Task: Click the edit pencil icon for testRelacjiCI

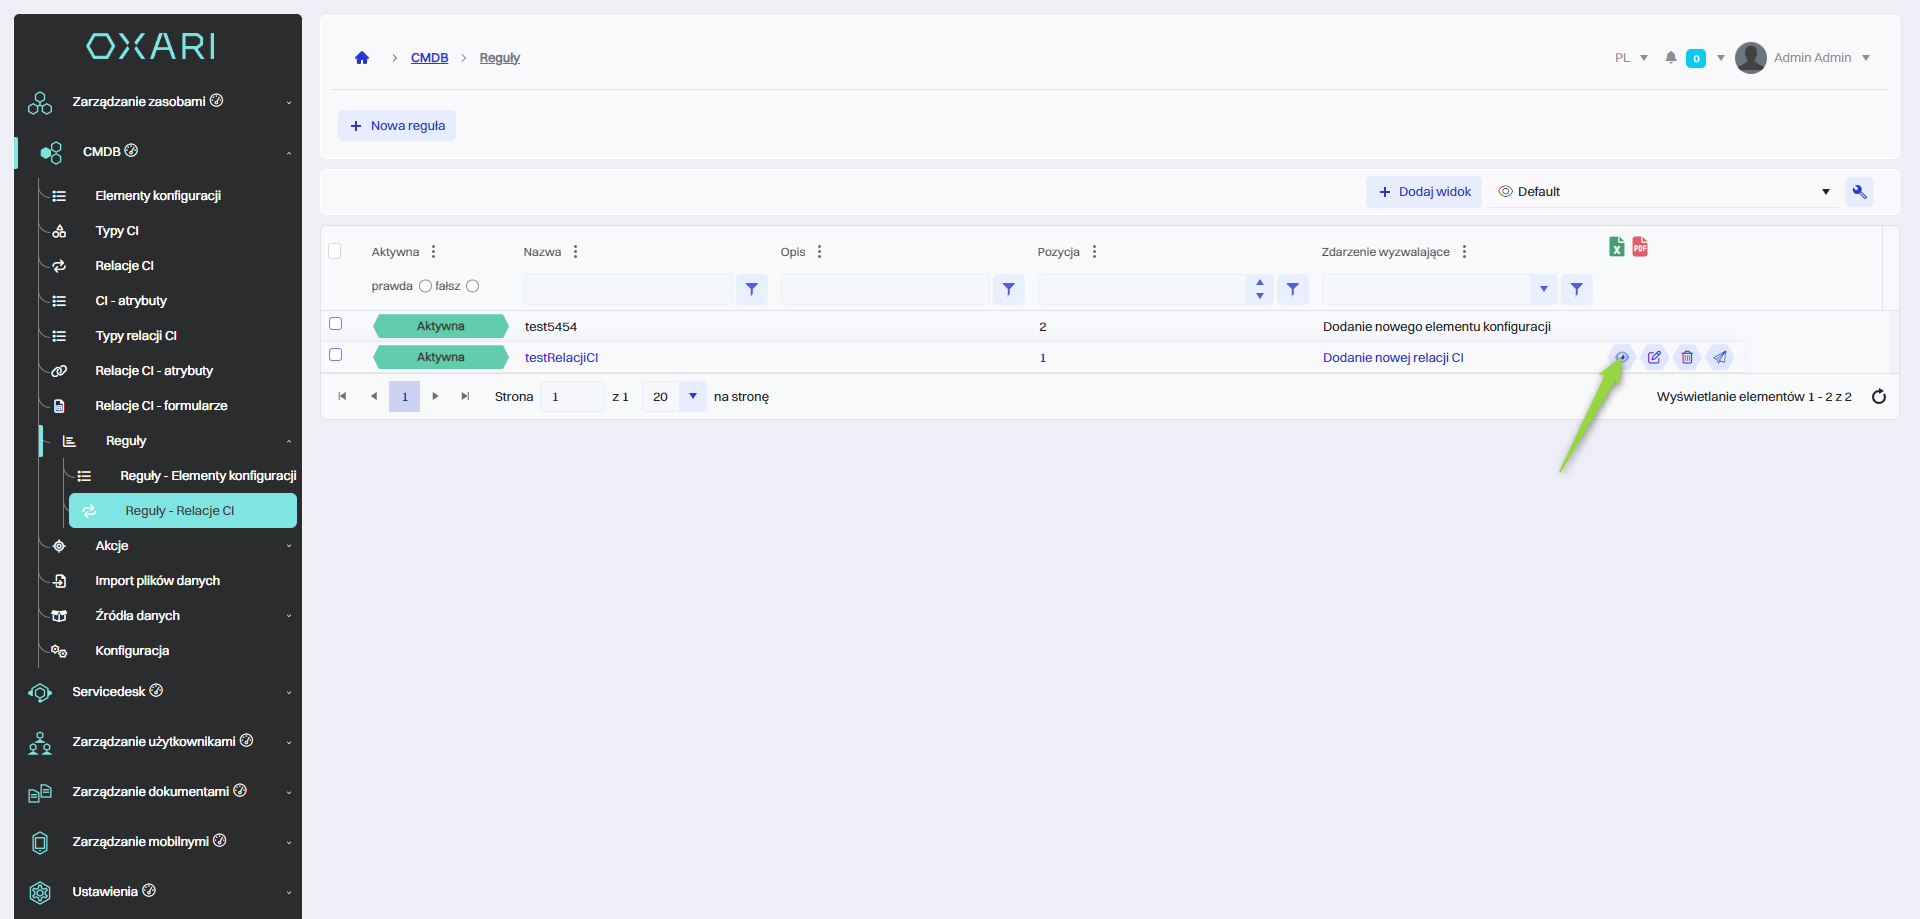Action: point(1654,357)
